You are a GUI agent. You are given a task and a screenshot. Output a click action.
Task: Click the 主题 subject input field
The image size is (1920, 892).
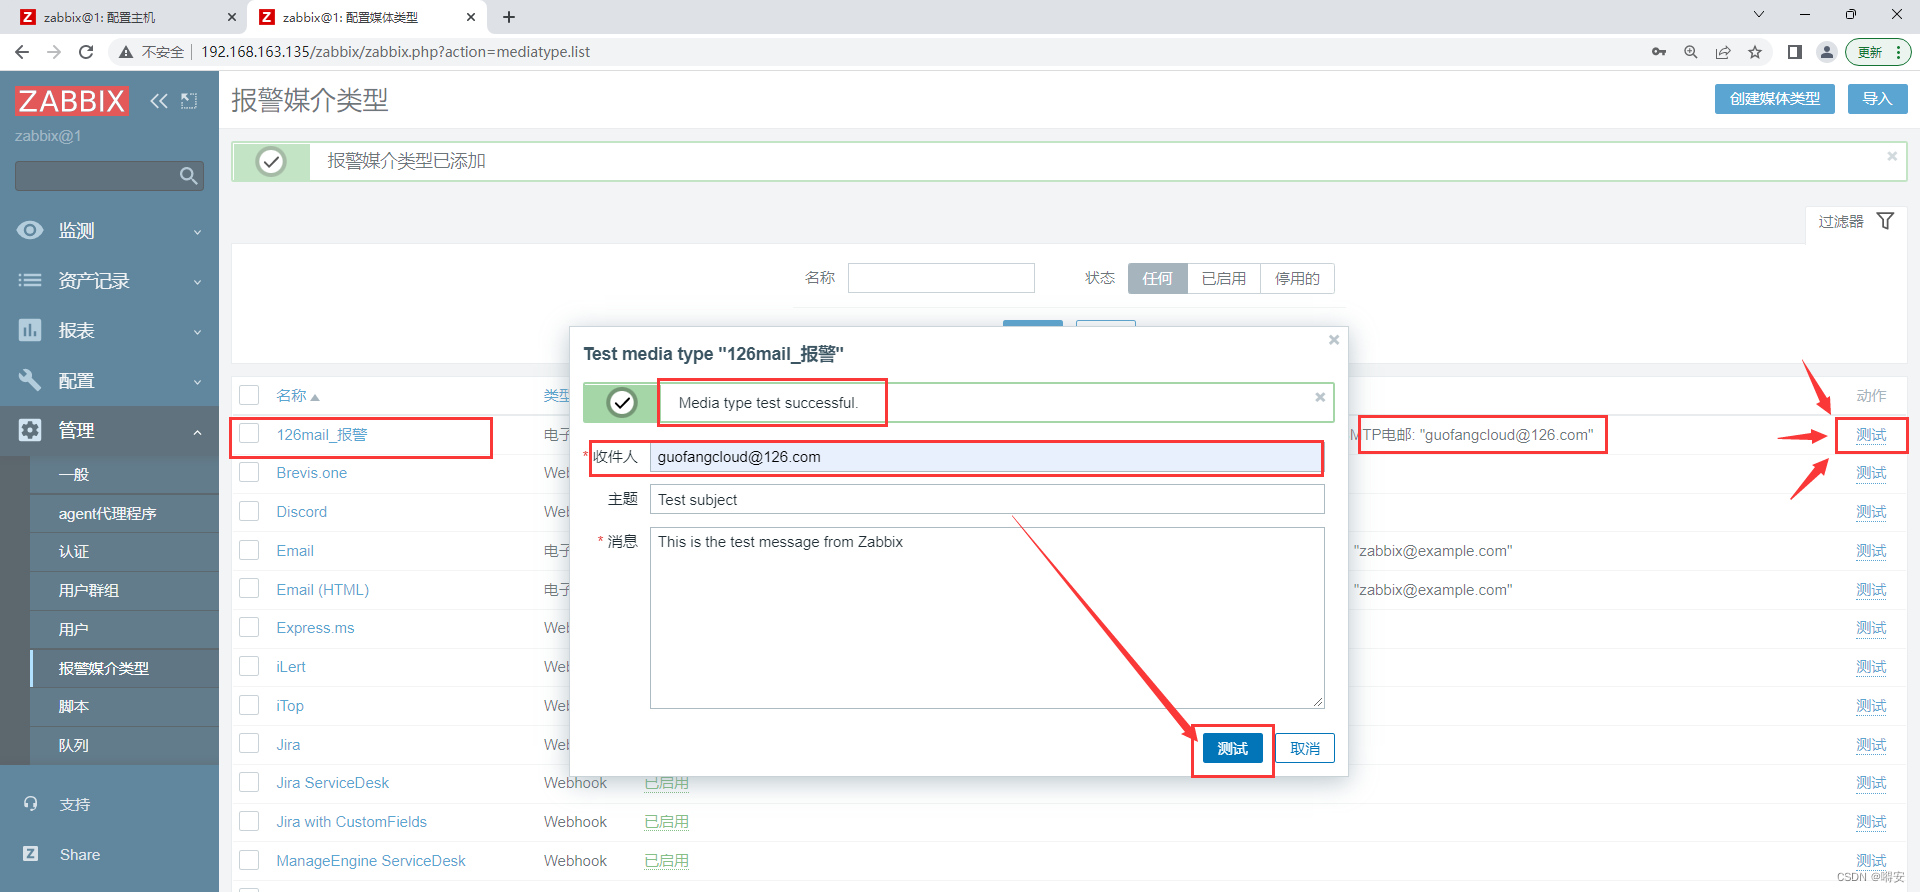(x=987, y=499)
